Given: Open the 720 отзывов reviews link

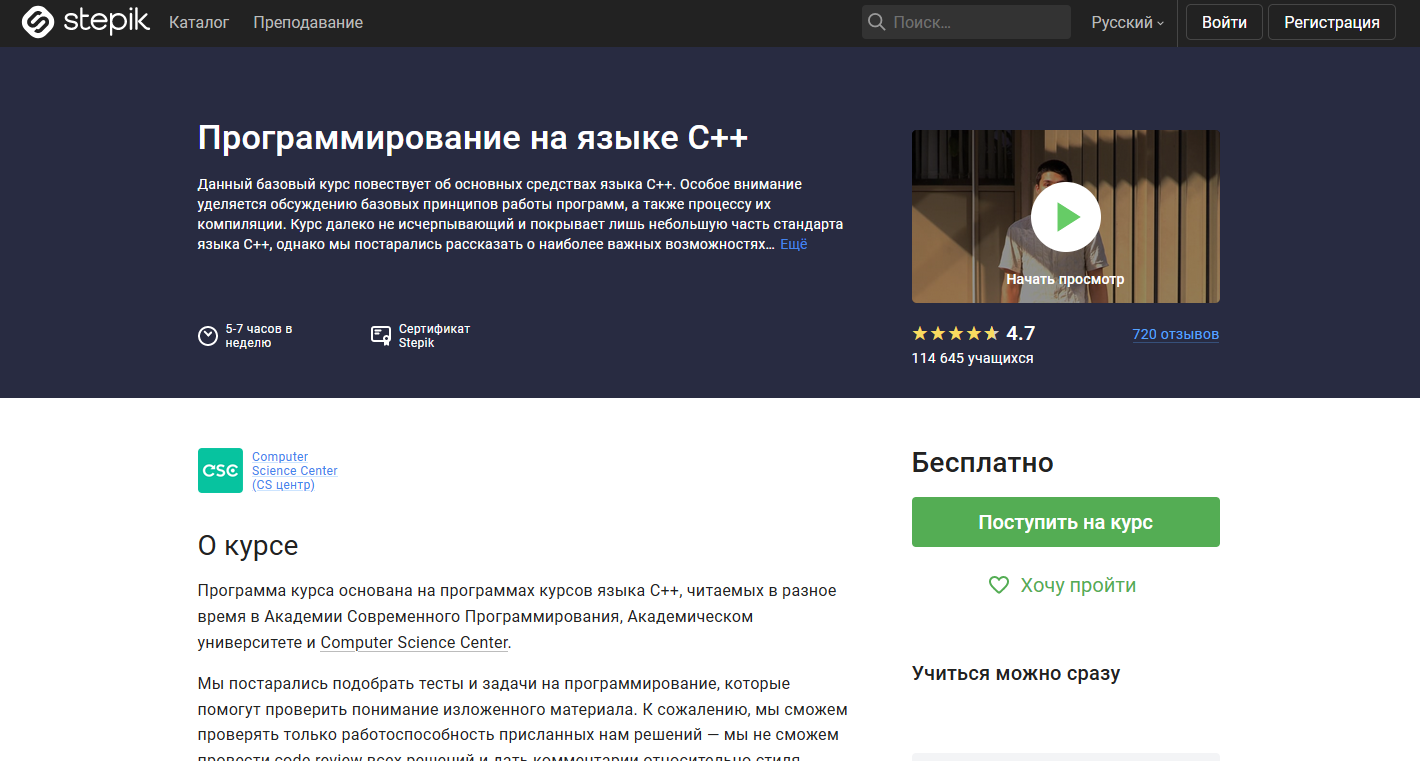Looking at the screenshot, I should point(1175,334).
